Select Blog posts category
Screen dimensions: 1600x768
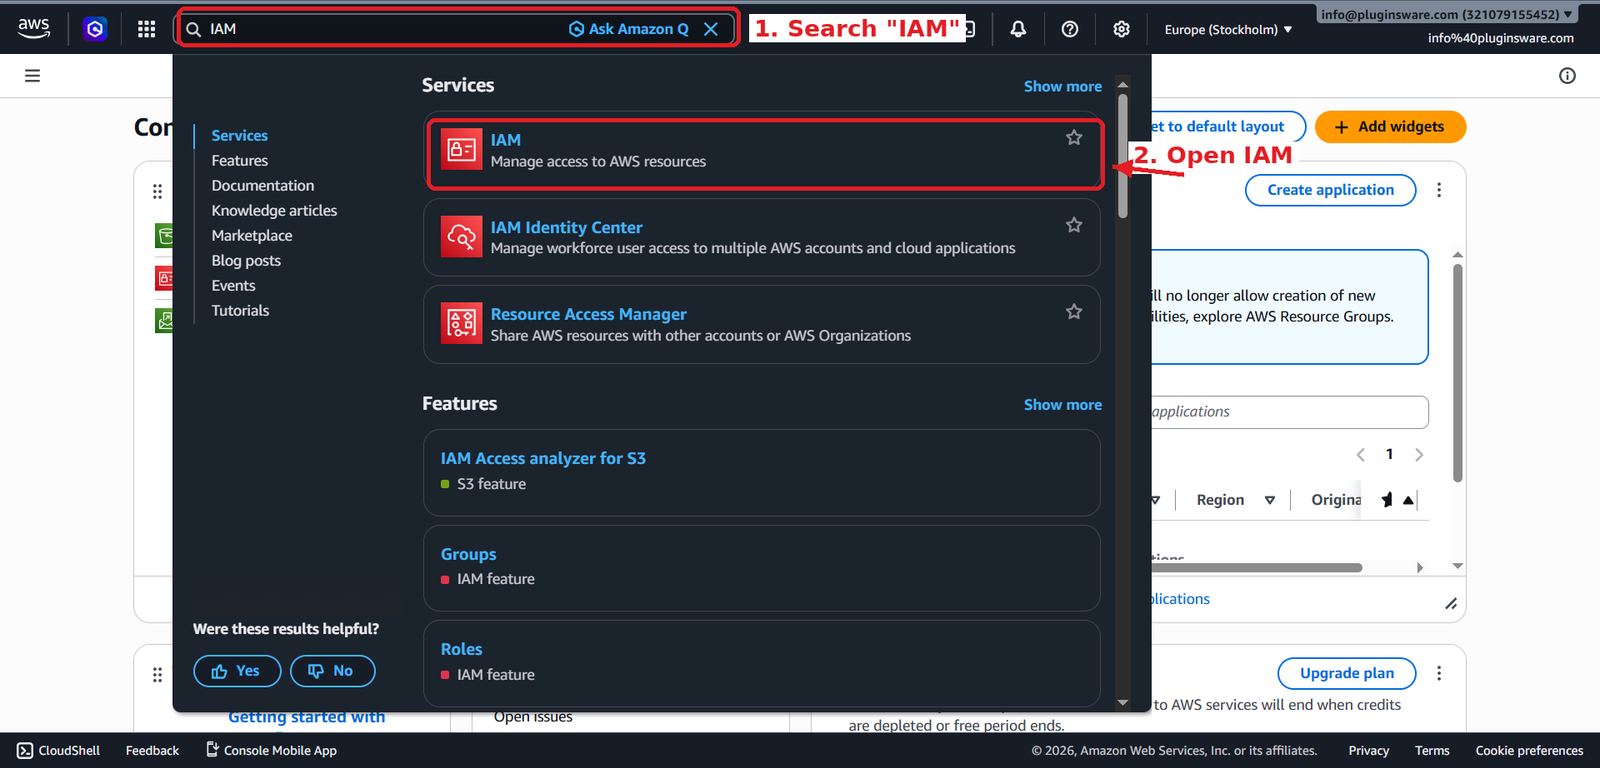click(246, 261)
